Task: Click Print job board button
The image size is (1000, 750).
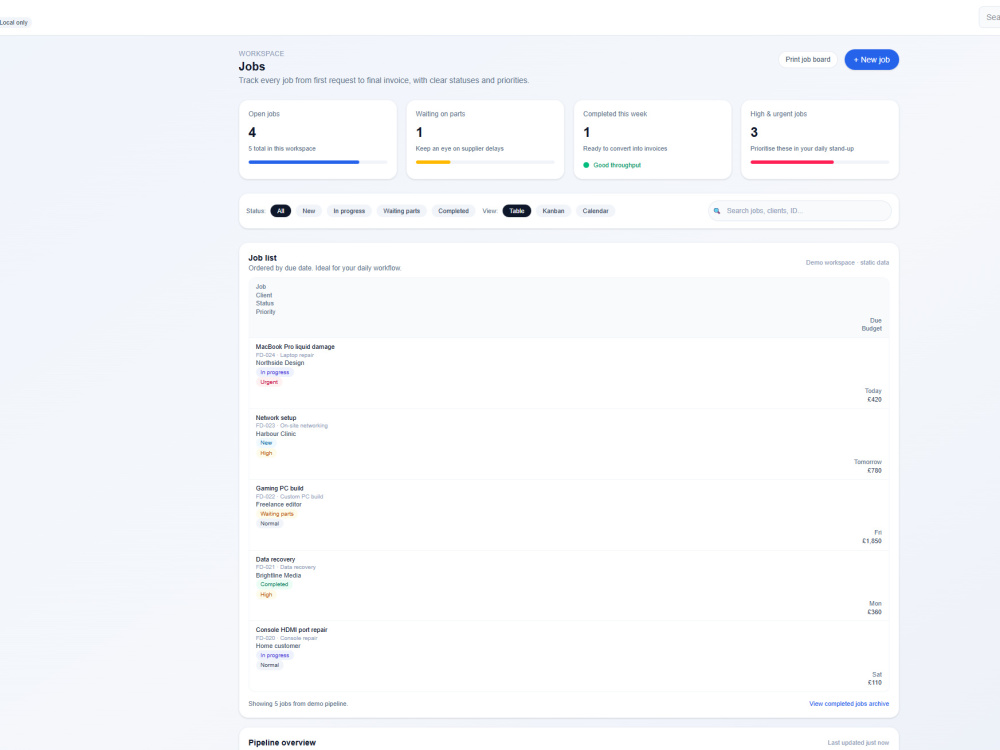Action: (x=807, y=60)
